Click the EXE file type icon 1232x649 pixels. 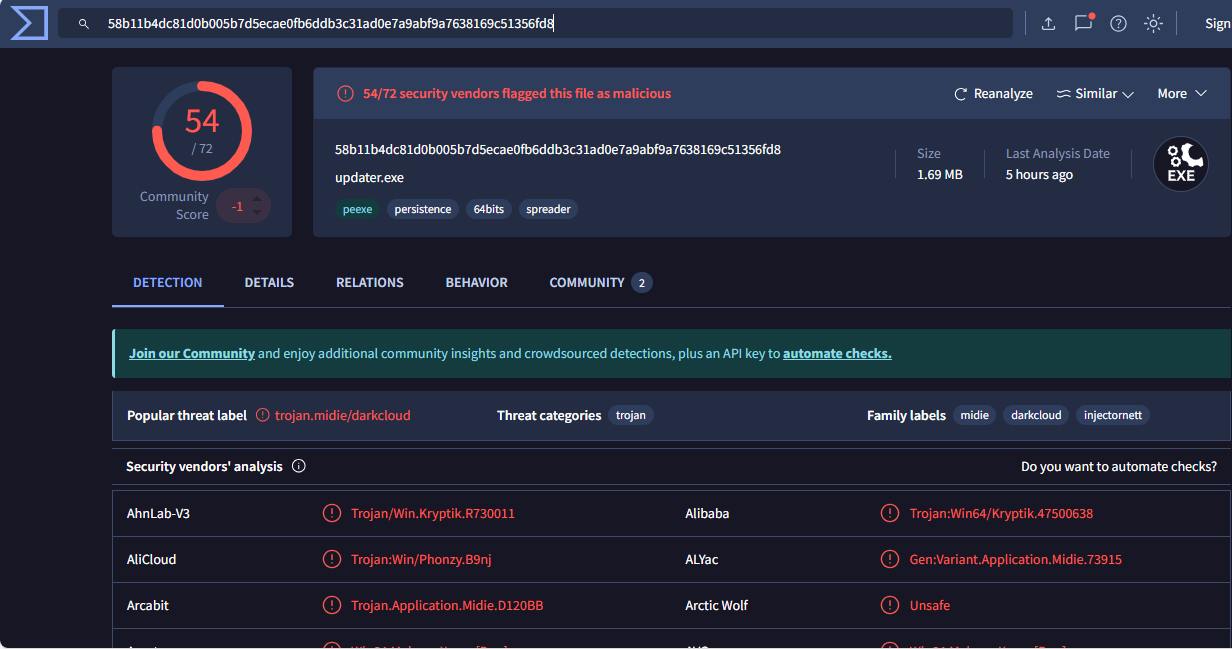[1180, 164]
